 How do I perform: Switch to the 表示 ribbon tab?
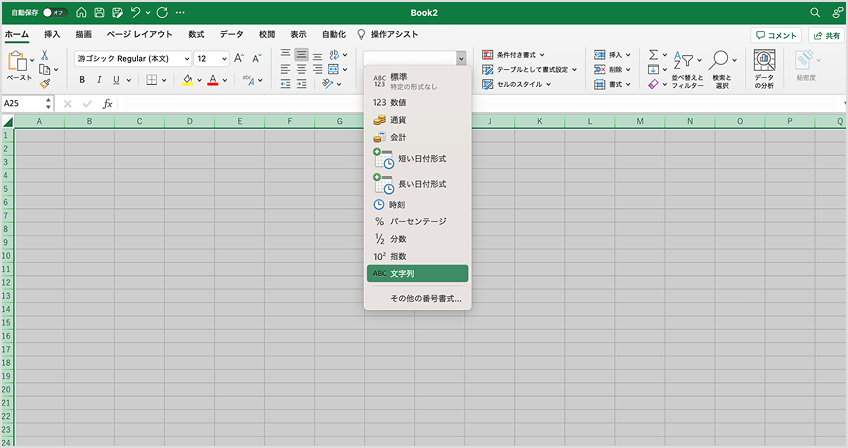(298, 35)
